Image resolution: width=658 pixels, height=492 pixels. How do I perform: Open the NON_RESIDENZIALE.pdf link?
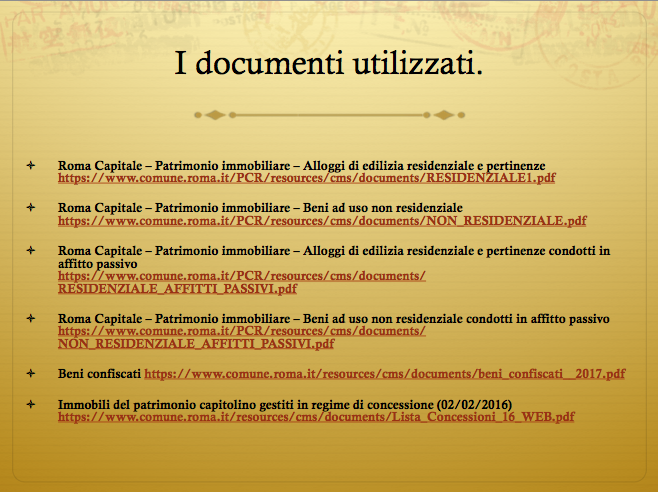click(x=322, y=221)
